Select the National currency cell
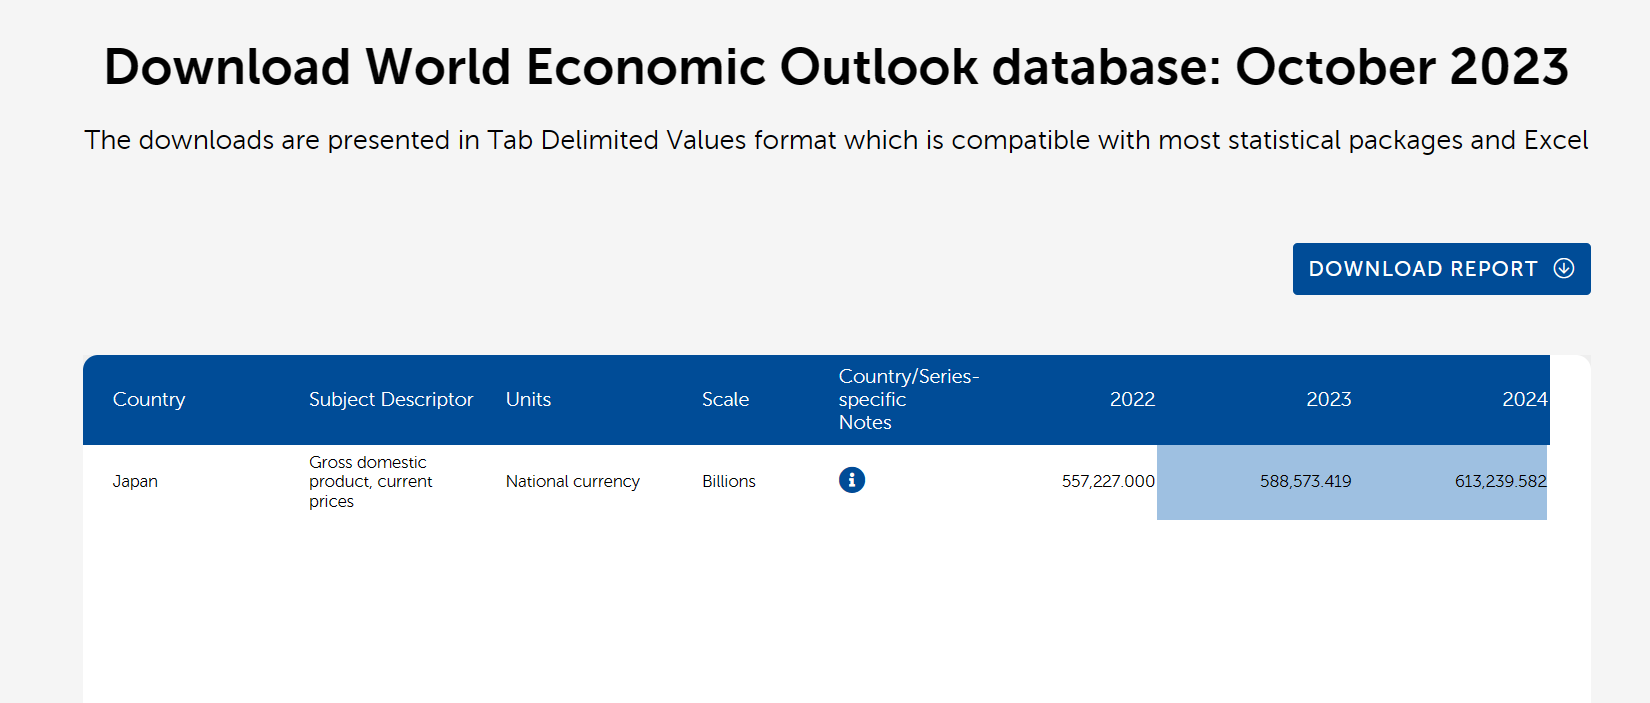Viewport: 1650px width, 703px height. click(x=573, y=481)
